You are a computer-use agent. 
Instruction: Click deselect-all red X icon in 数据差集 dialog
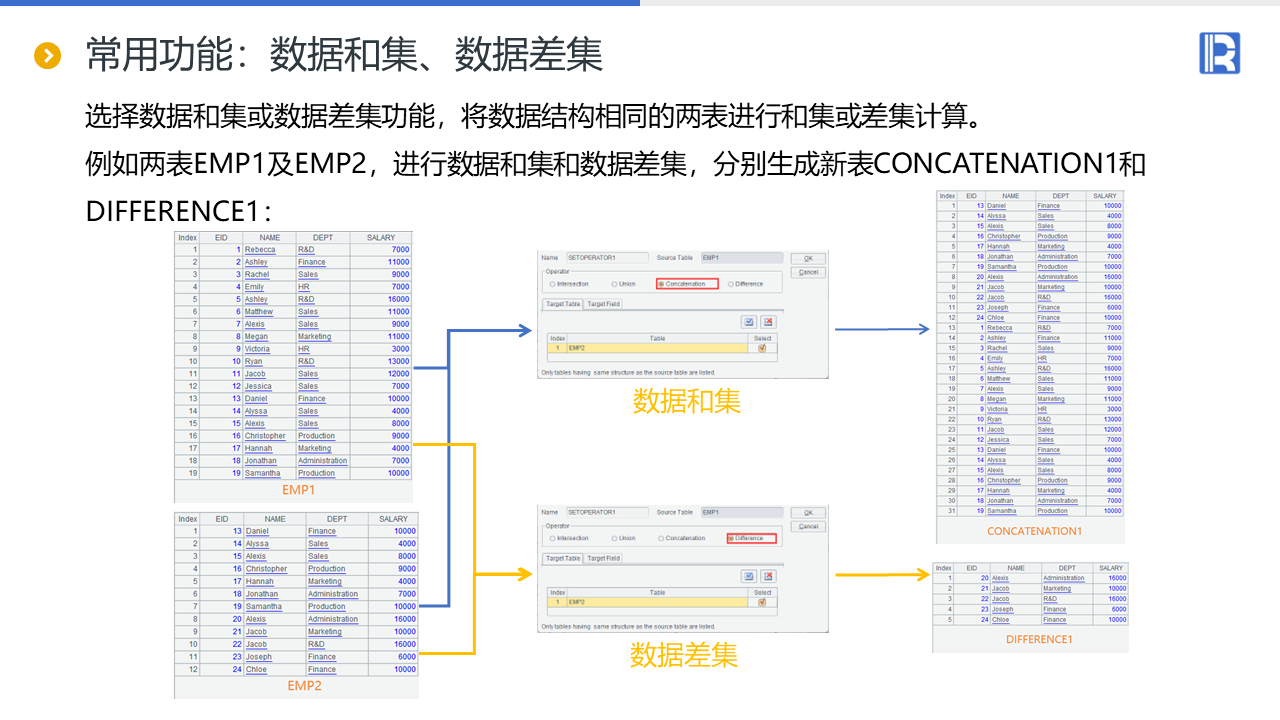click(768, 576)
